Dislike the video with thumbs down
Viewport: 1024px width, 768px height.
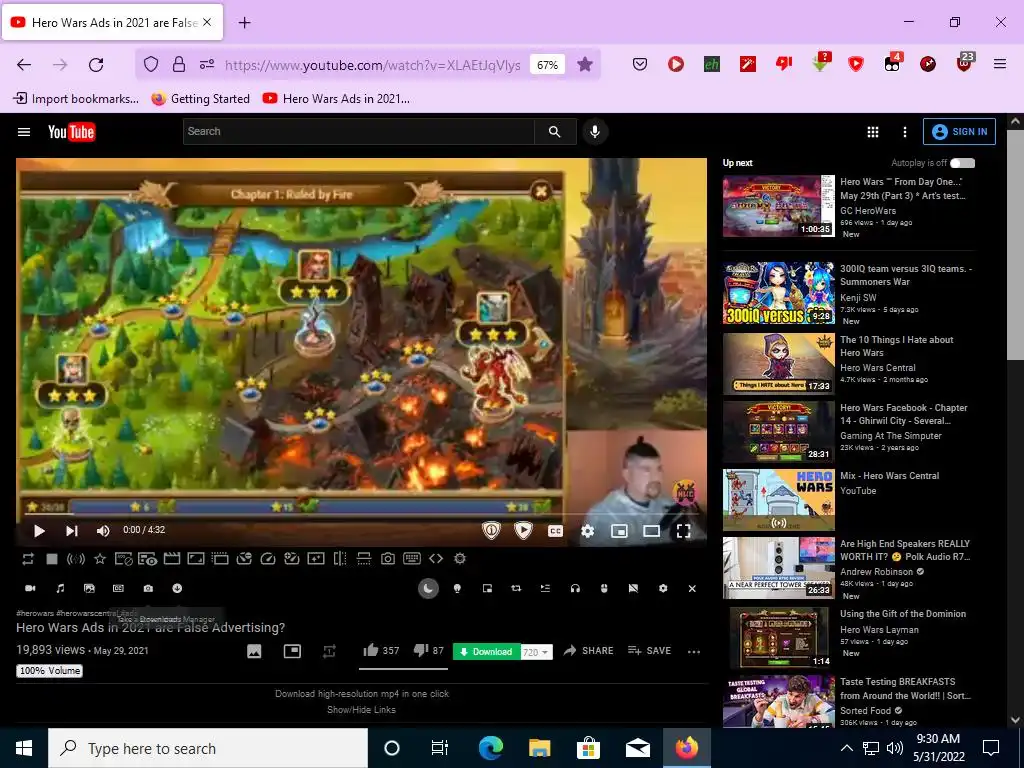(x=421, y=650)
